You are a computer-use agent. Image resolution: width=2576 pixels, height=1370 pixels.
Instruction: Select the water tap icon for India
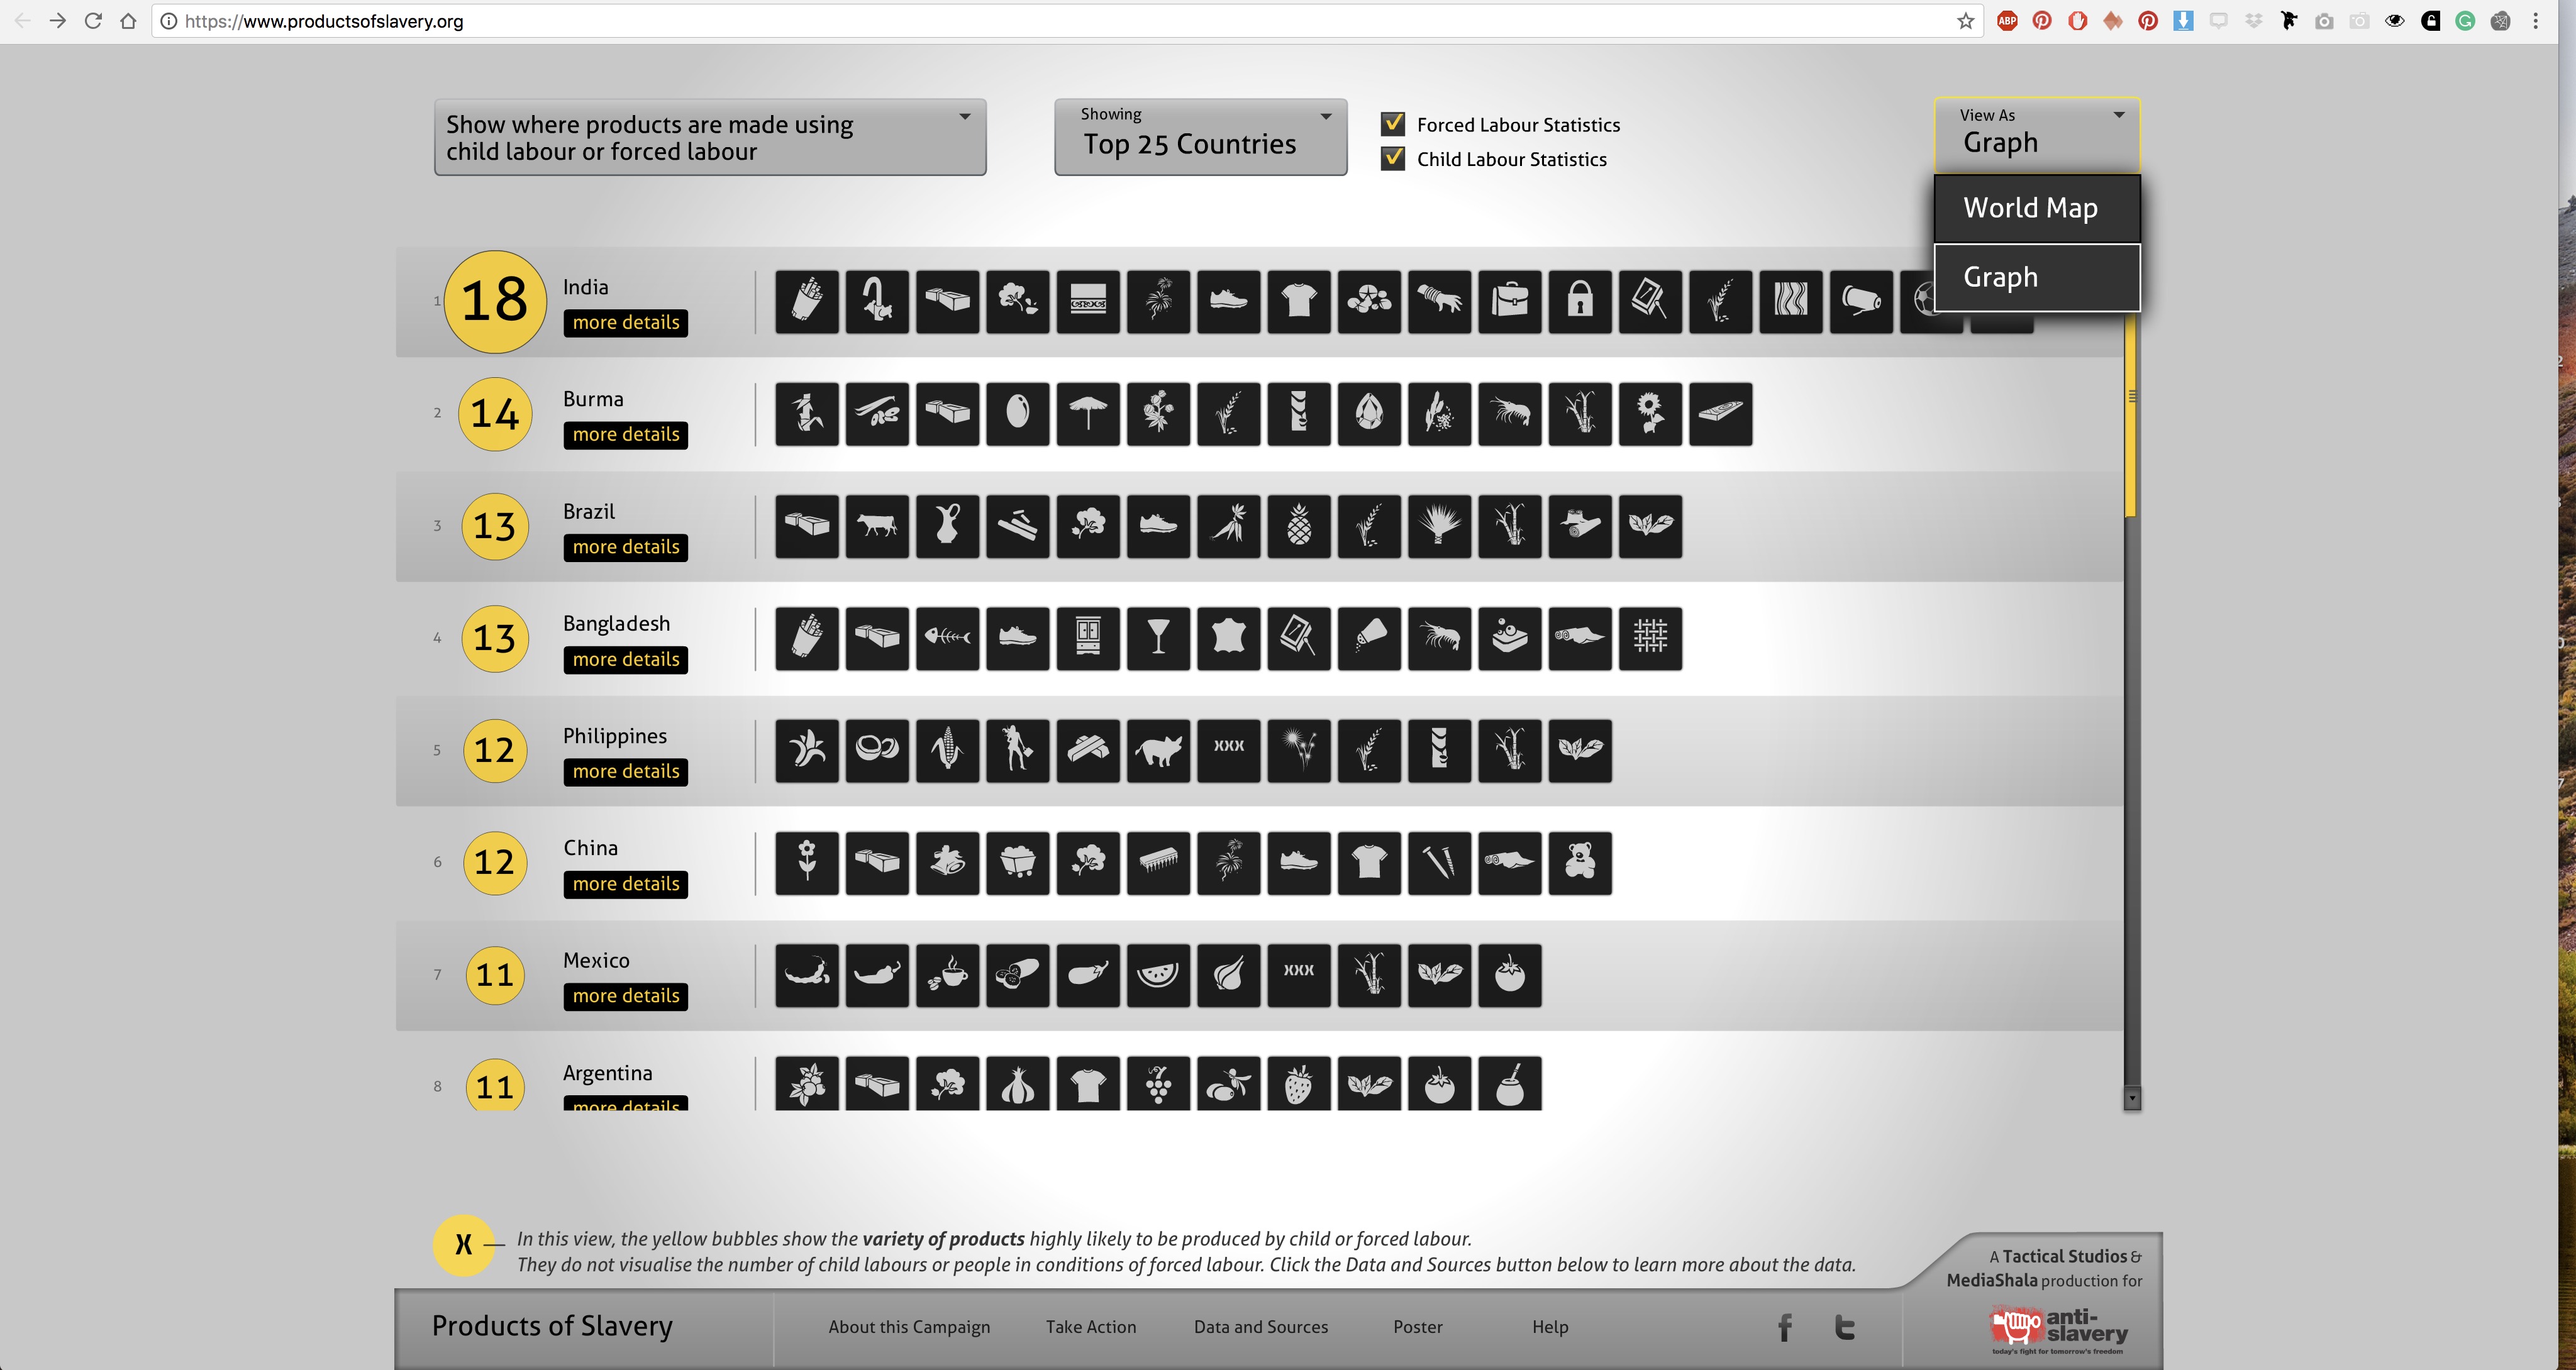tap(877, 301)
